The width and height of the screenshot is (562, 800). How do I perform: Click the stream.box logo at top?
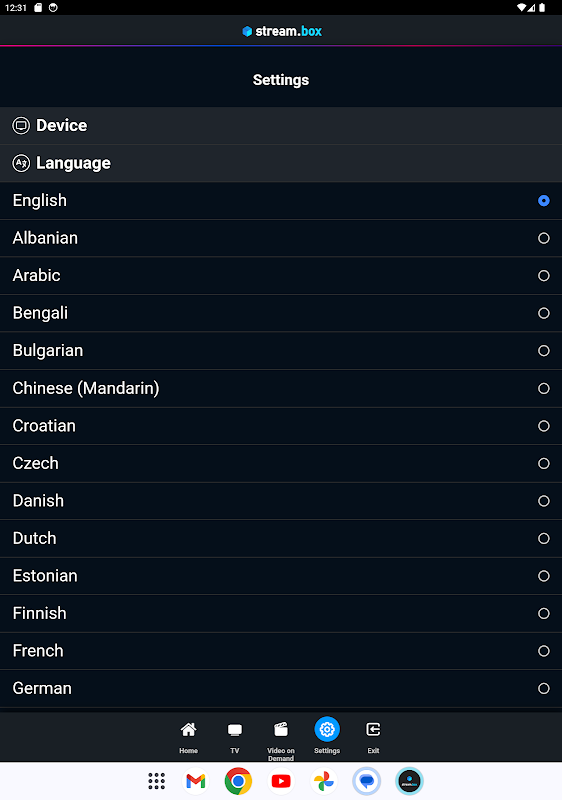tap(282, 31)
